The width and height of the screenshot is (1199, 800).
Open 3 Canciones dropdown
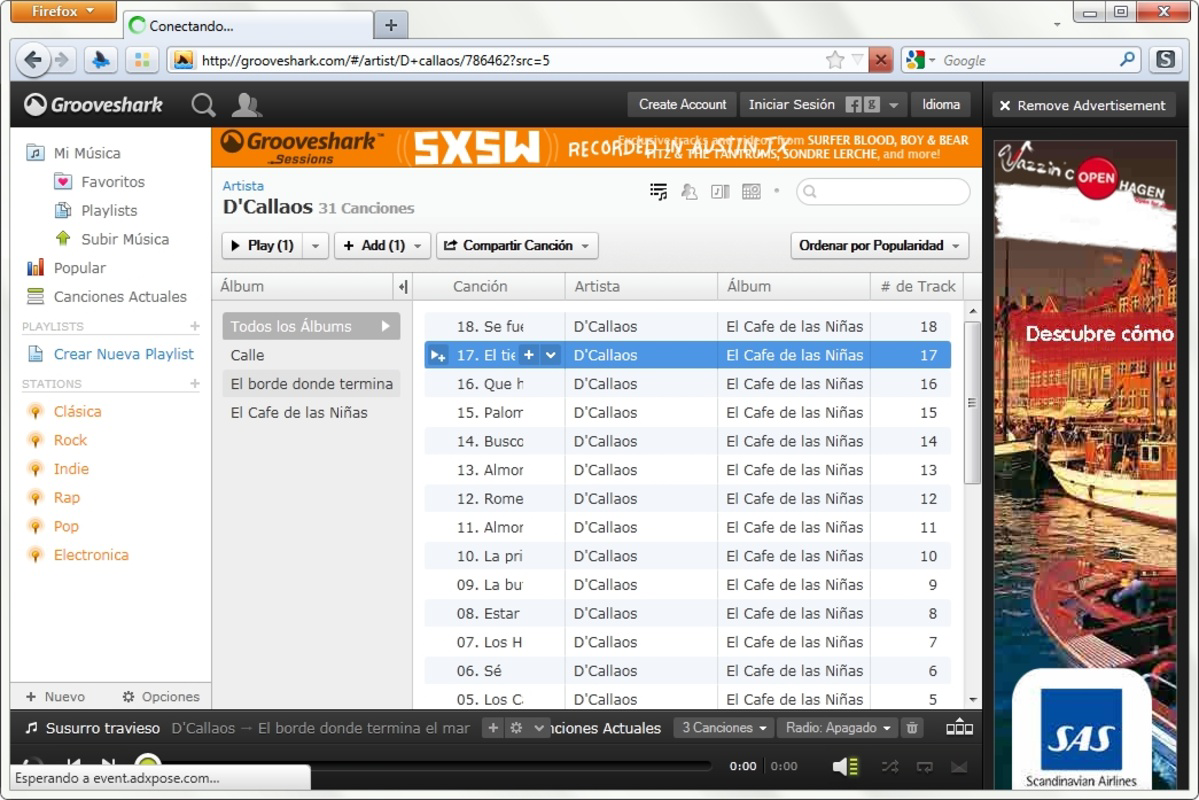click(723, 728)
